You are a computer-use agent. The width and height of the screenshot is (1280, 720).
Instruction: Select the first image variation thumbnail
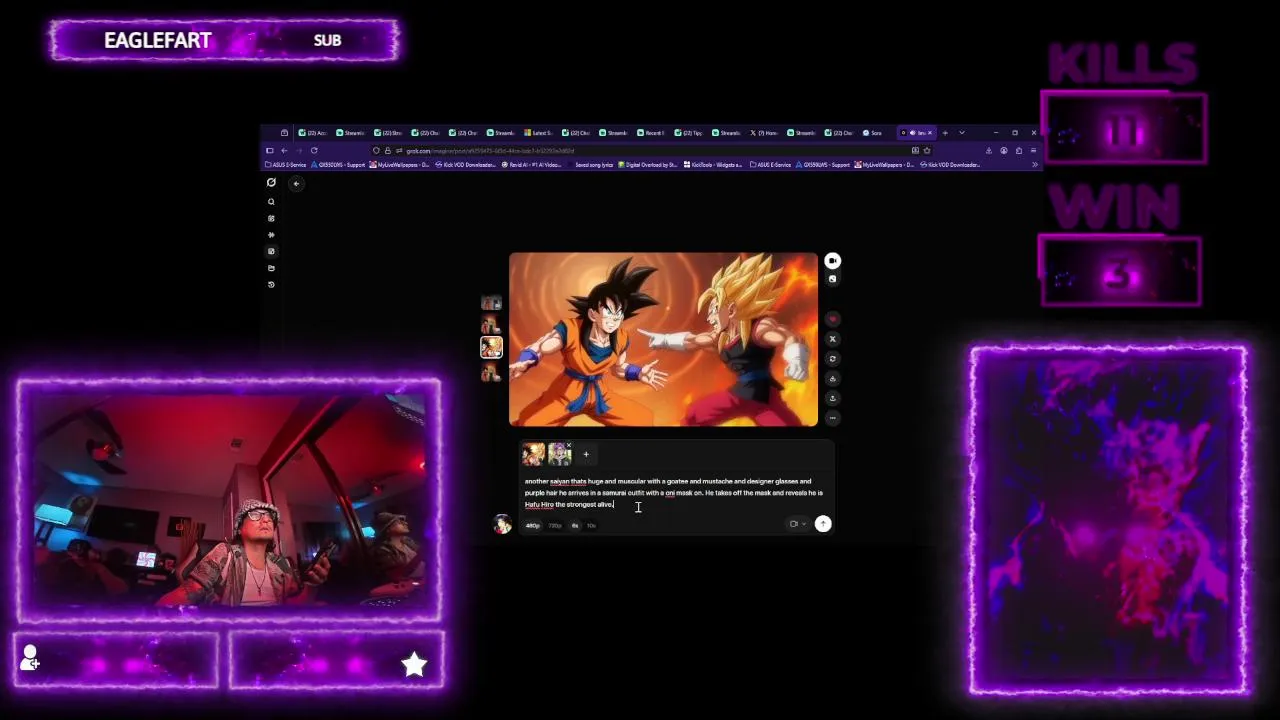pos(491,303)
